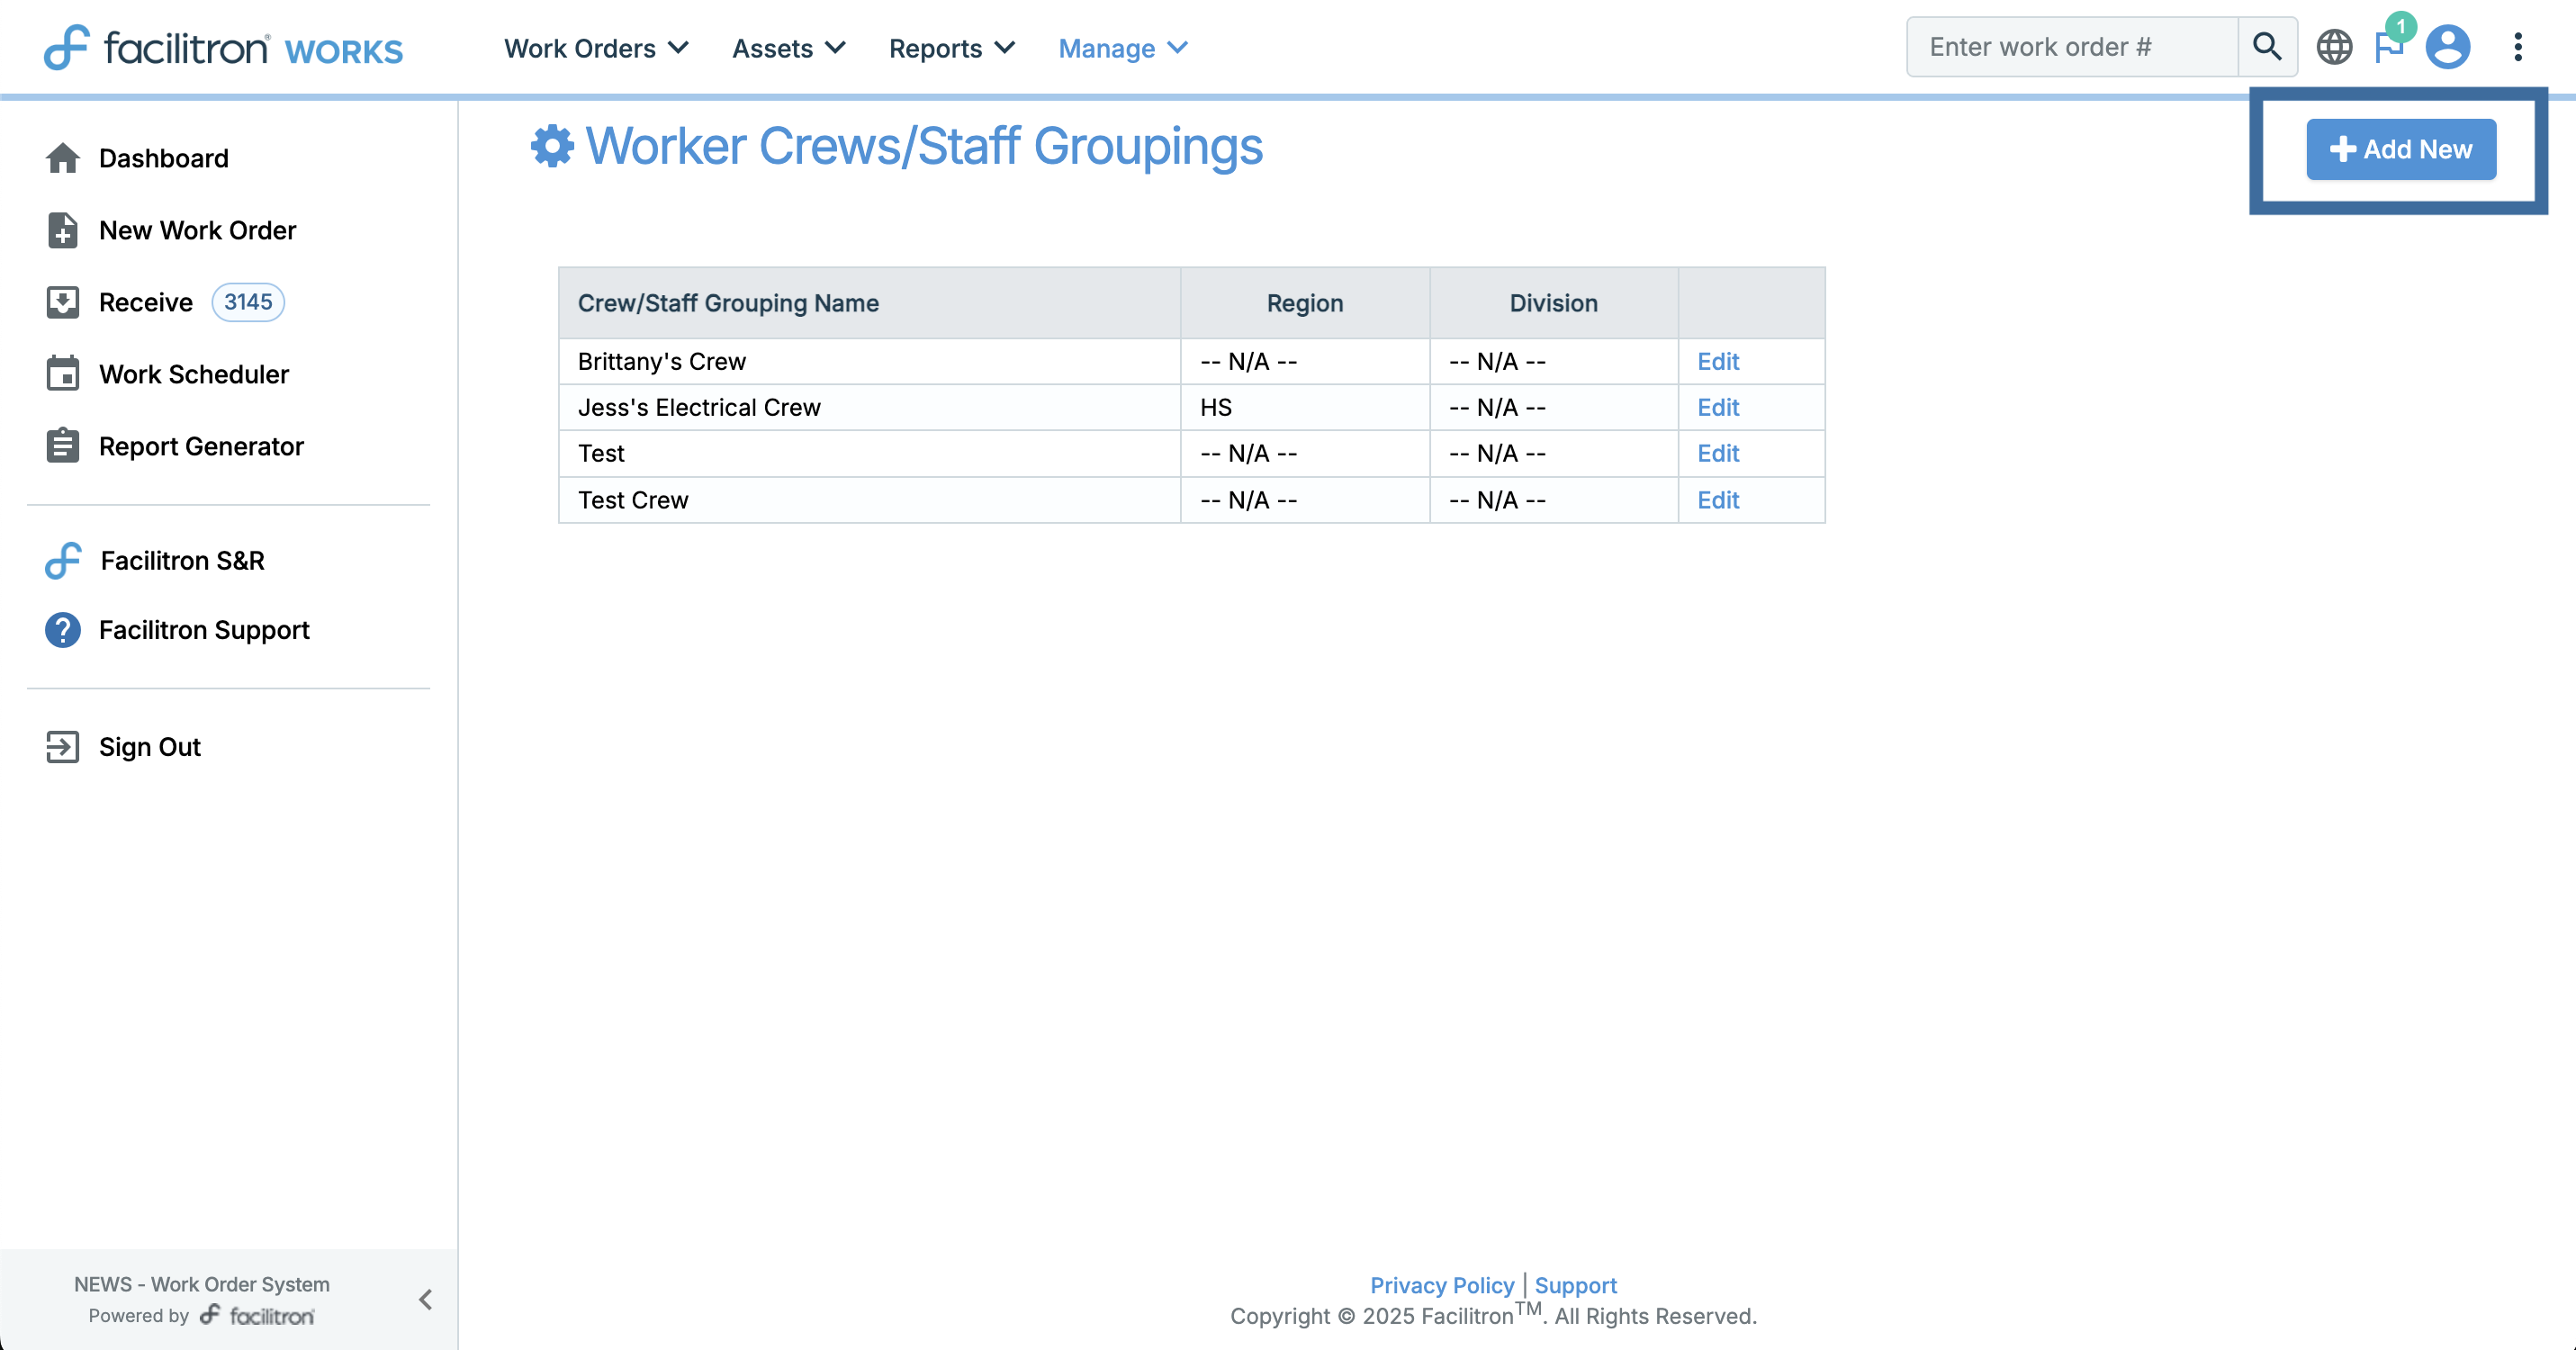Open the Privacy Policy link

[1441, 1285]
